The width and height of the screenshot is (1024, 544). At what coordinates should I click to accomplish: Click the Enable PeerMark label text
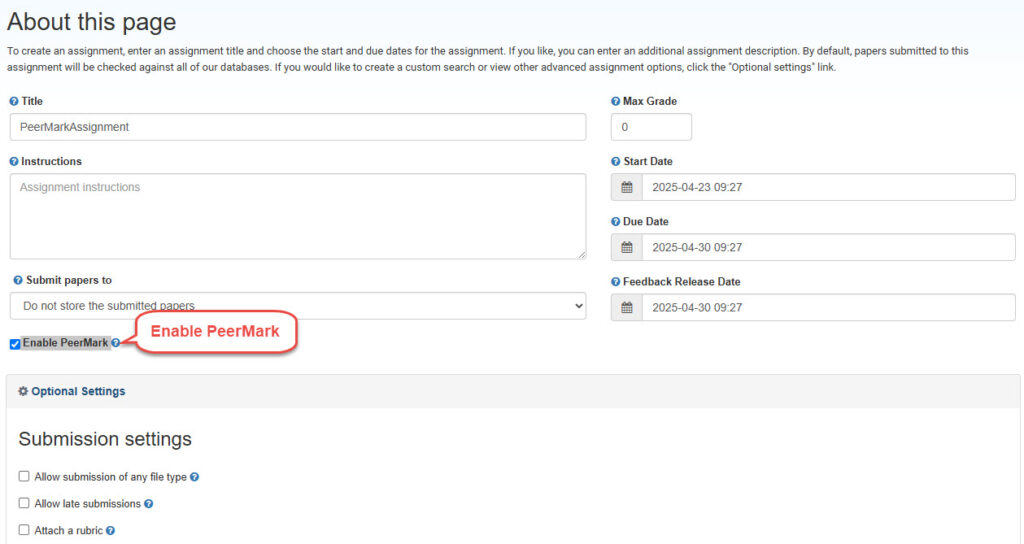coord(65,343)
